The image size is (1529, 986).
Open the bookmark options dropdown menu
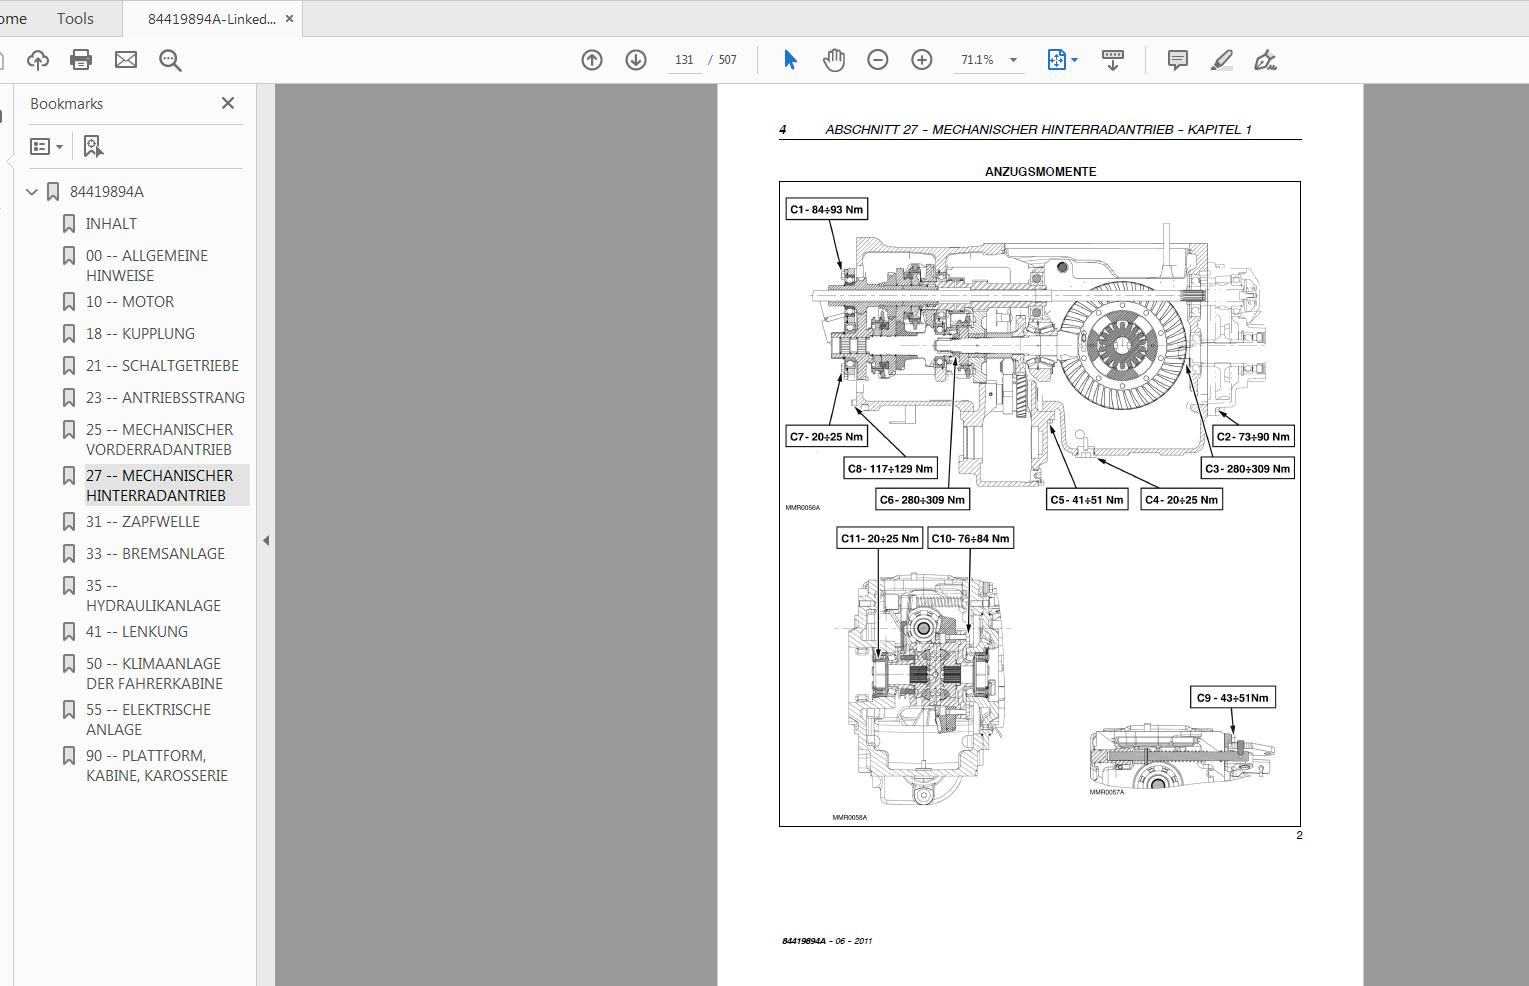click(46, 146)
